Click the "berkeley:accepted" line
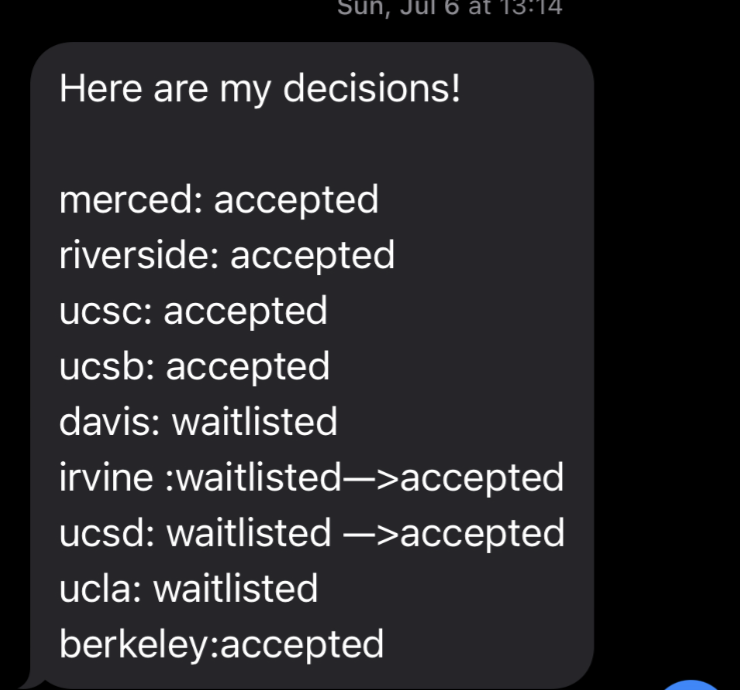Image resolution: width=740 pixels, height=690 pixels. coord(221,643)
